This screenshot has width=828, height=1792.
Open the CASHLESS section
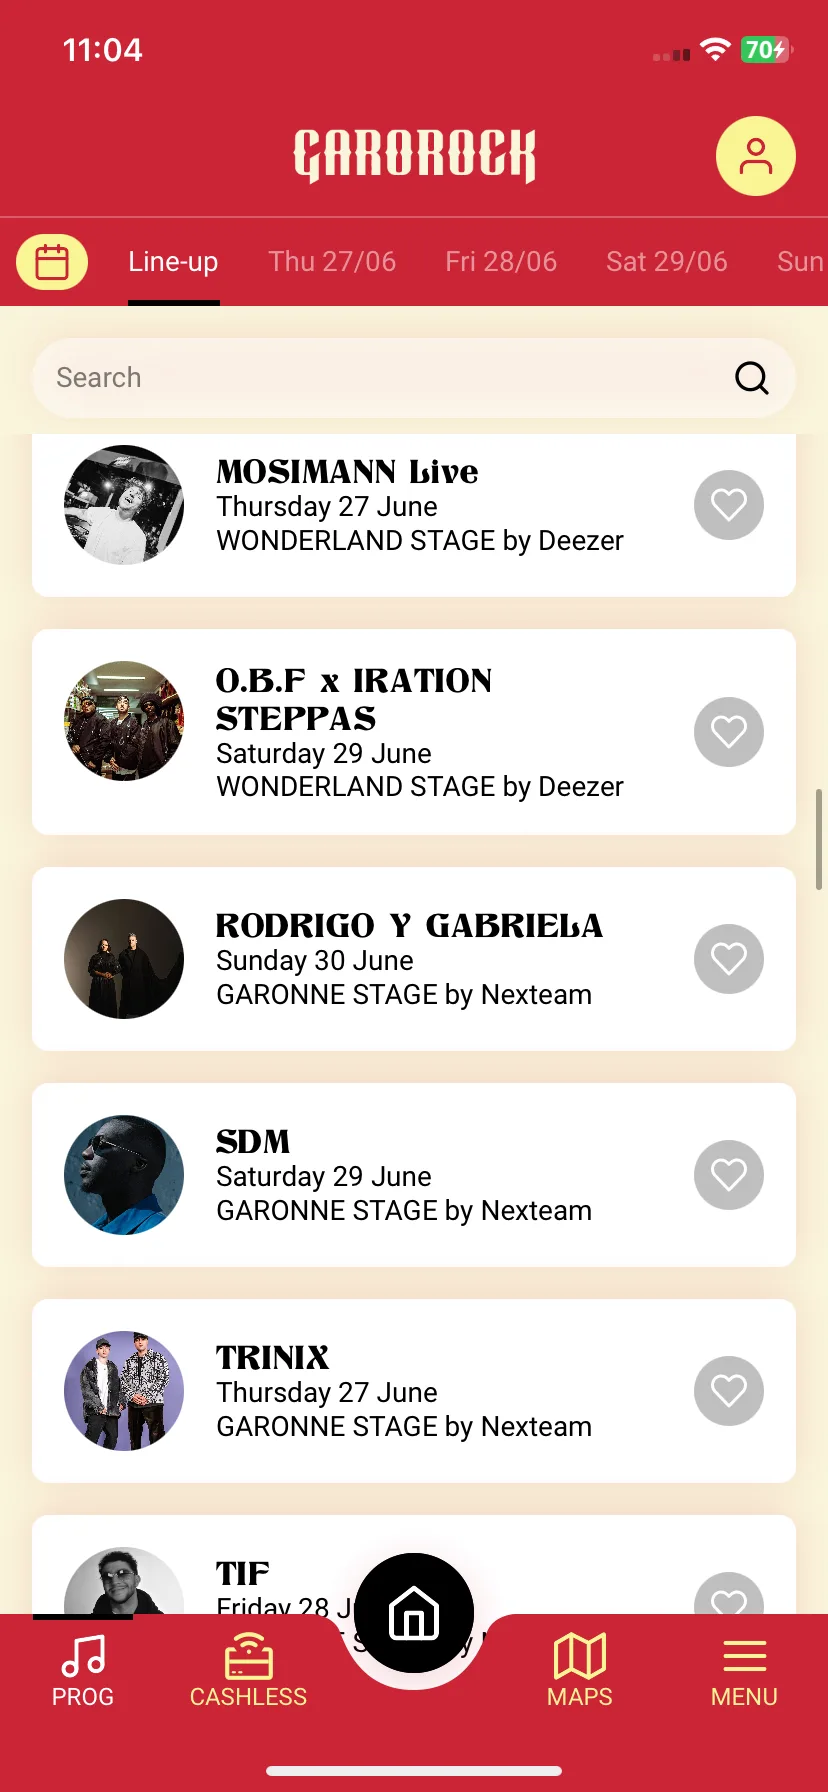coord(248,1670)
